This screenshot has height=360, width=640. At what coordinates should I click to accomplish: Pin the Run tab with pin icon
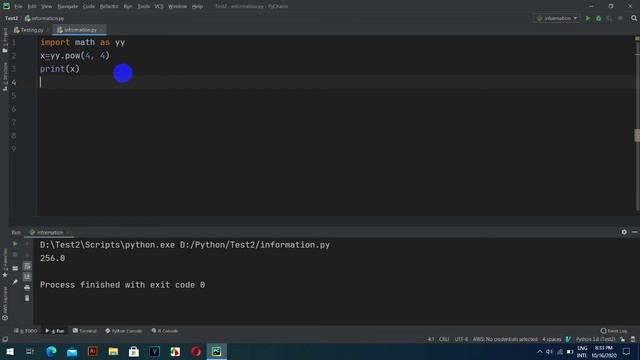point(15,282)
